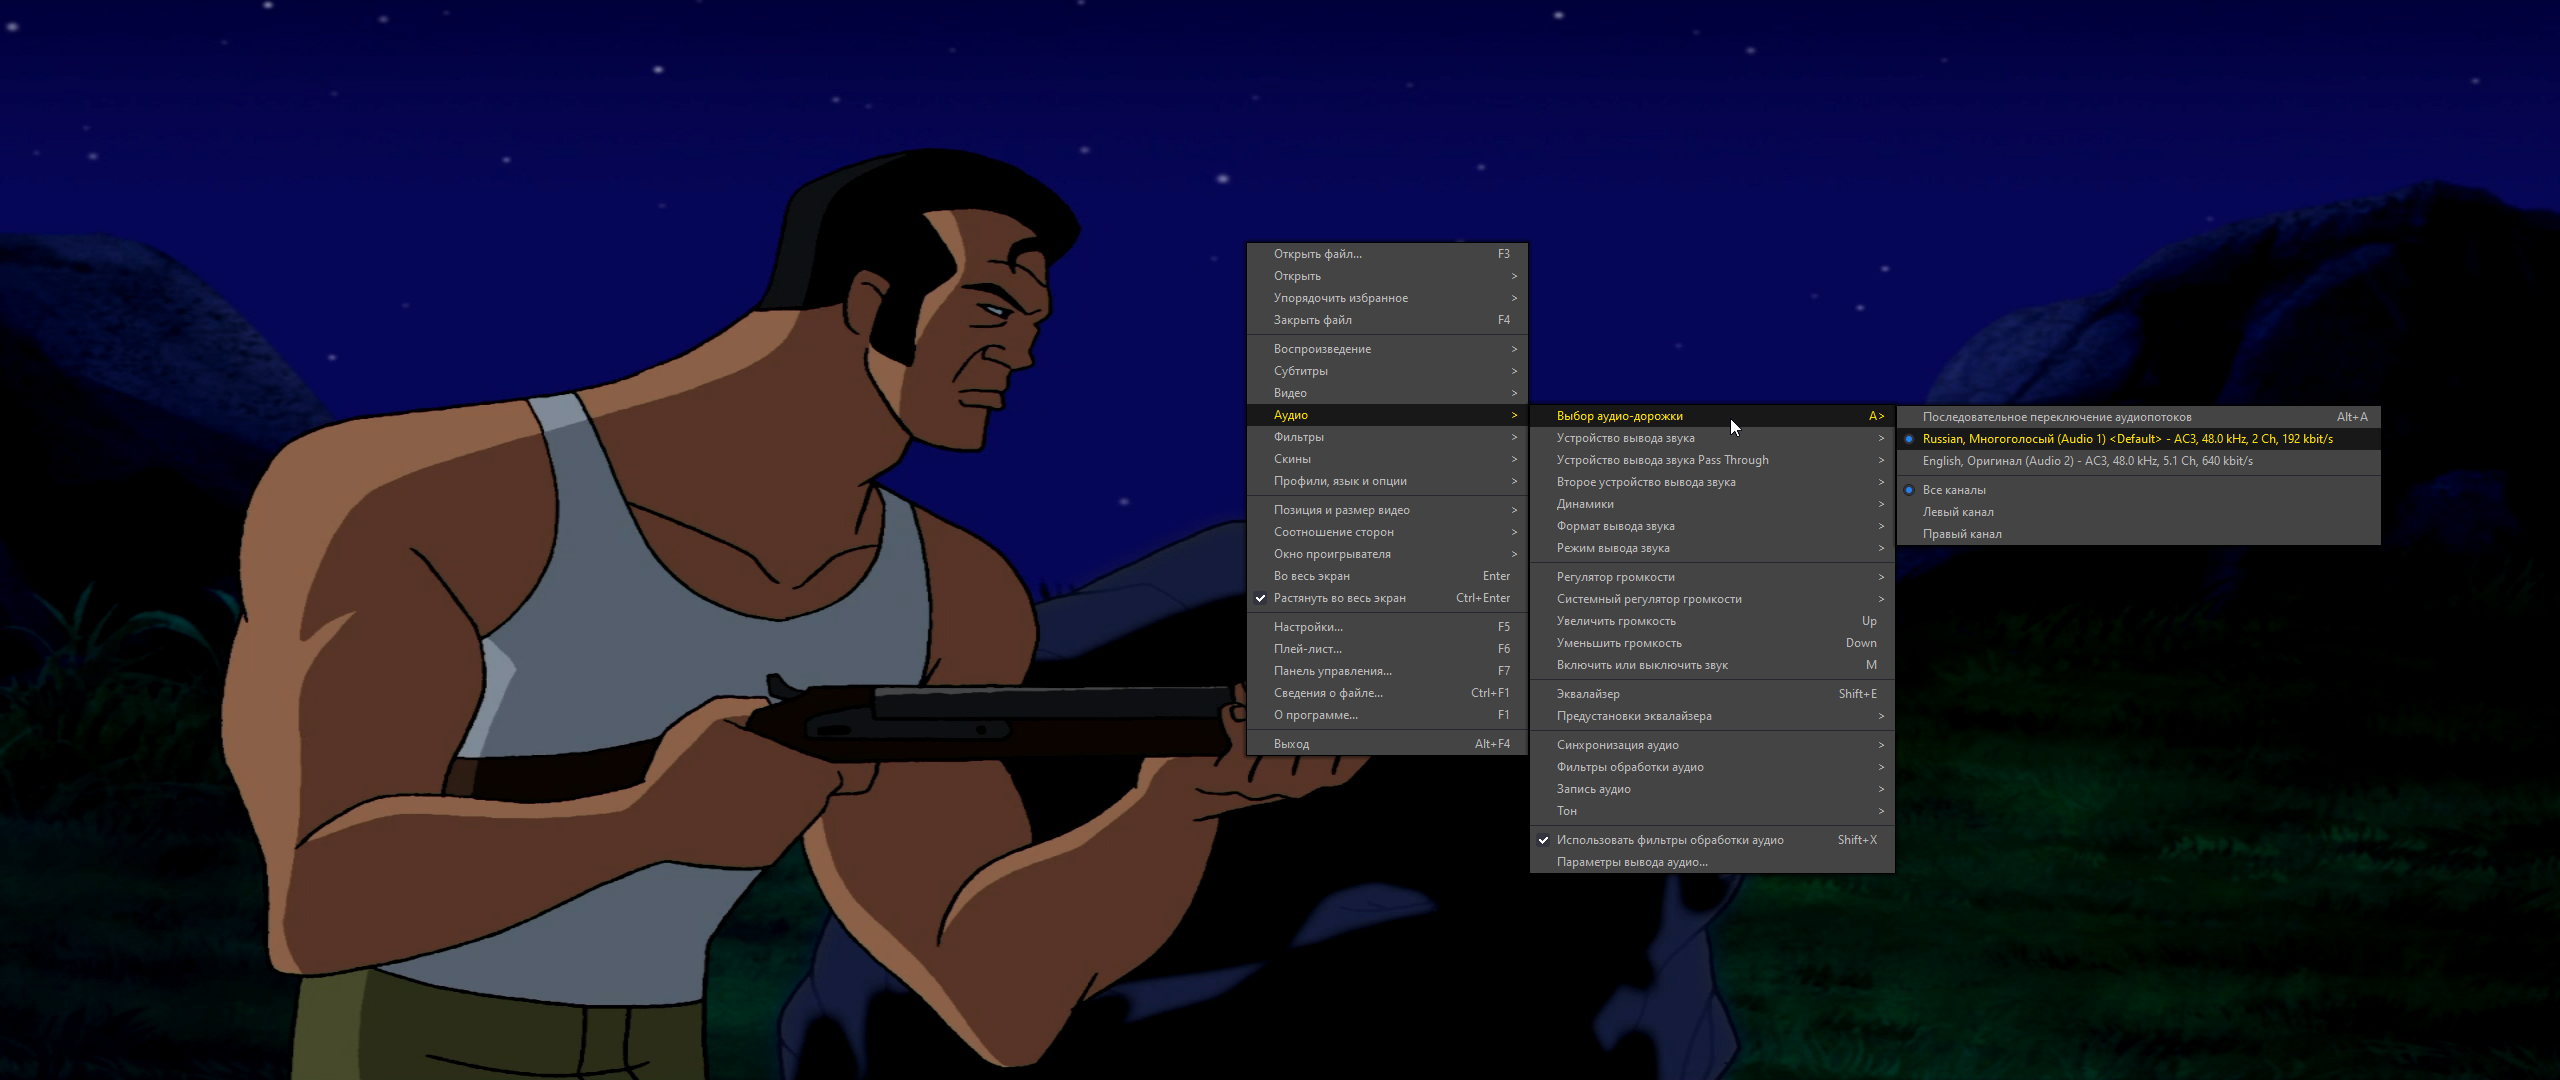Open 'Плей-лист...' window
Screen dimensions: 2560x1080
1387,649
